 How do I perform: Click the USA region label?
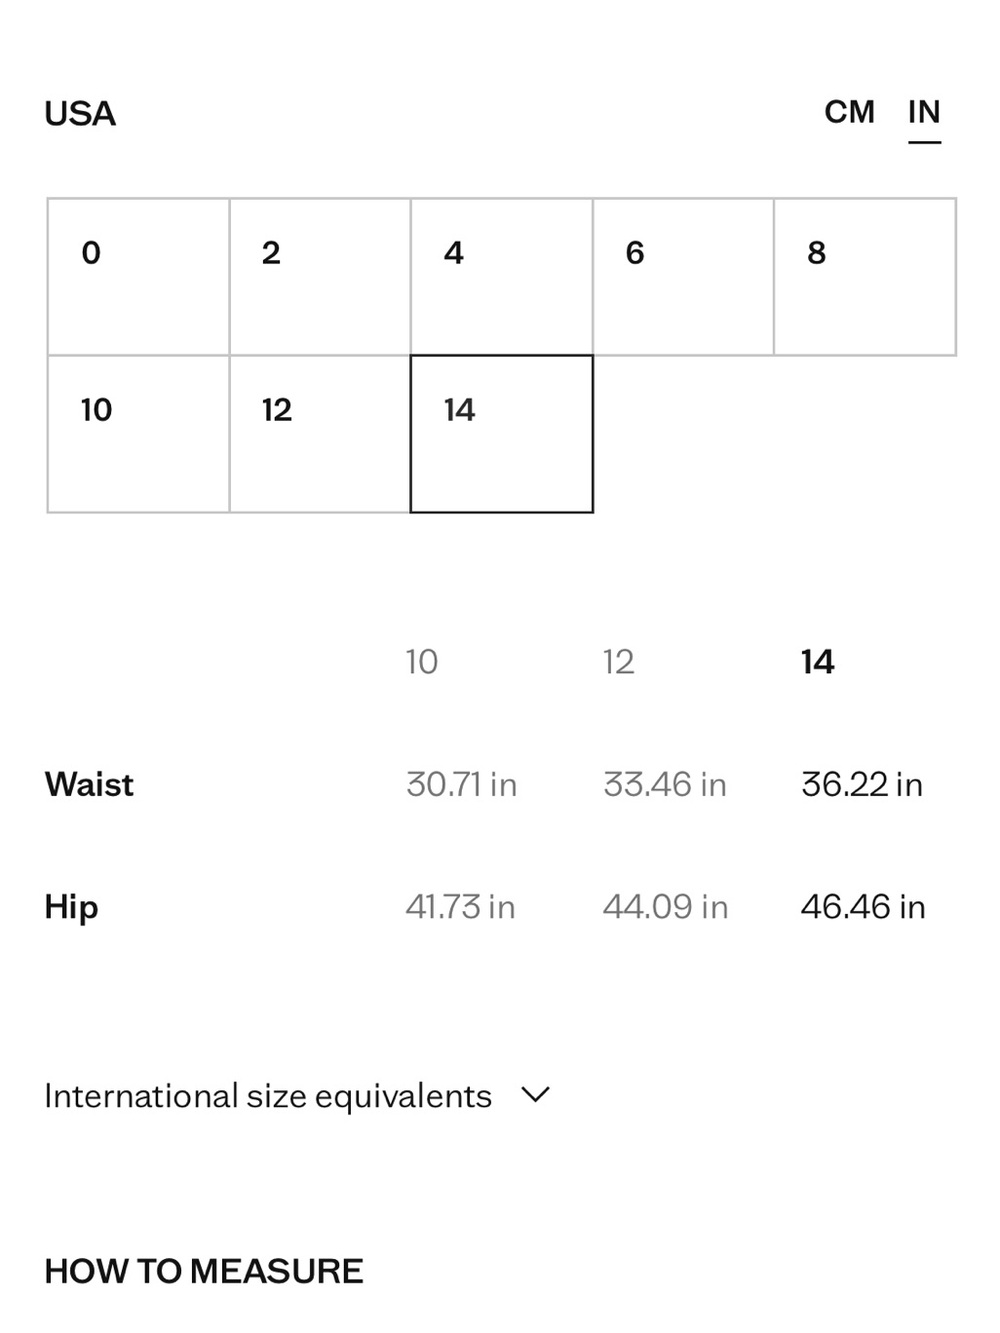click(x=80, y=114)
